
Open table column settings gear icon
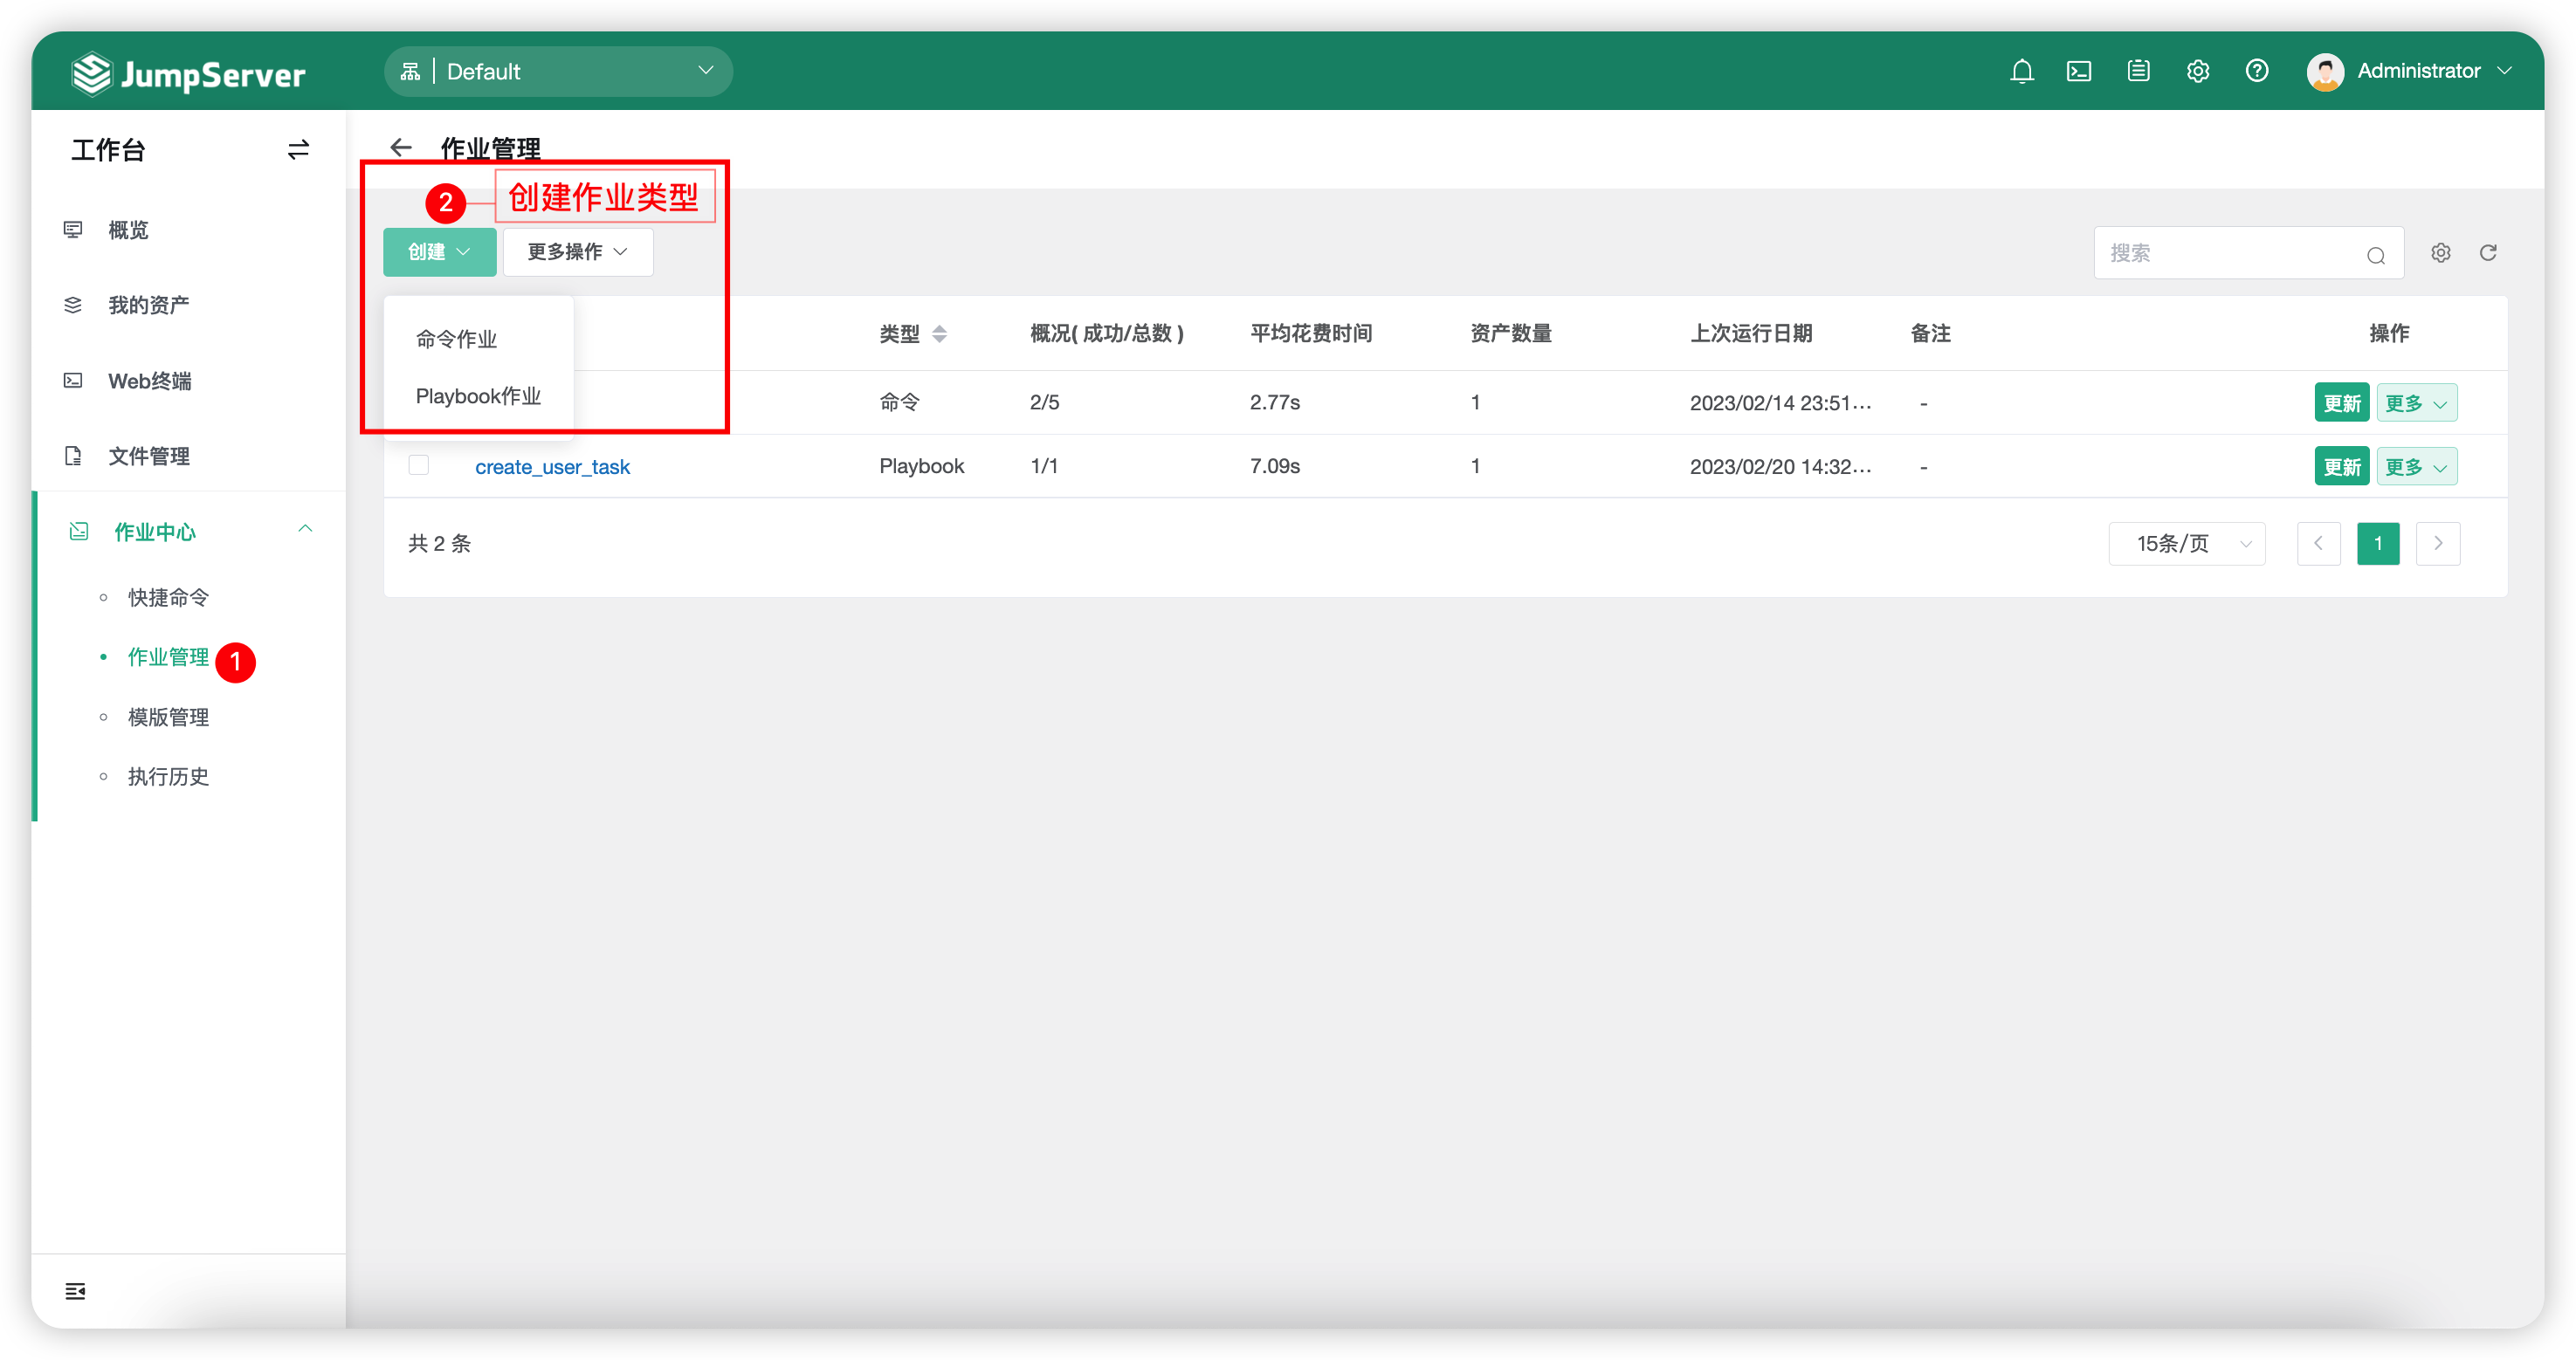pyautogui.click(x=2441, y=253)
